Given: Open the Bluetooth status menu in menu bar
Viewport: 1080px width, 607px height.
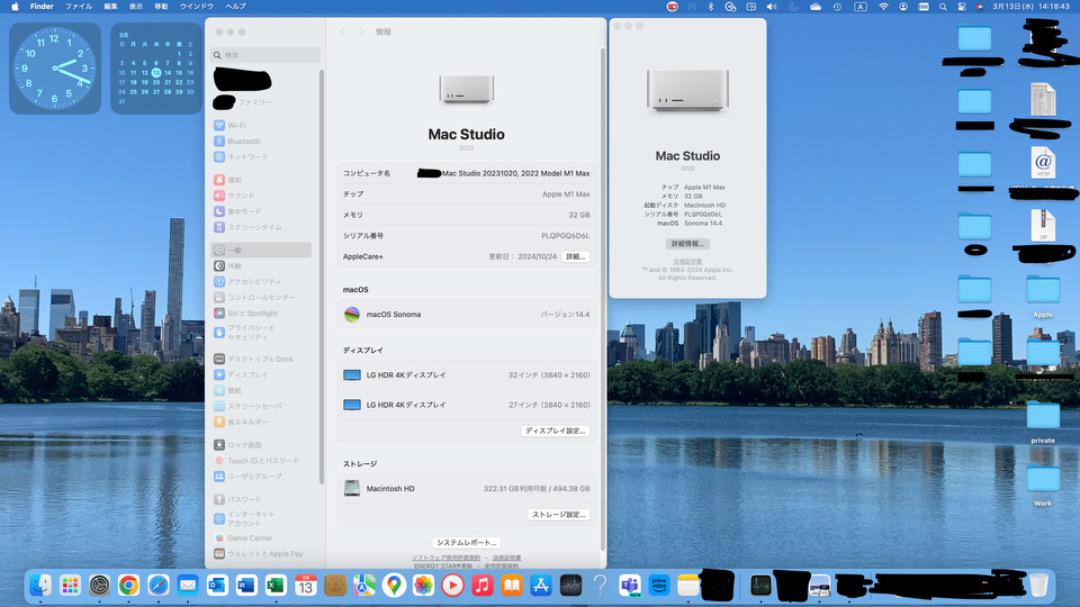Looking at the screenshot, I should [711, 6].
